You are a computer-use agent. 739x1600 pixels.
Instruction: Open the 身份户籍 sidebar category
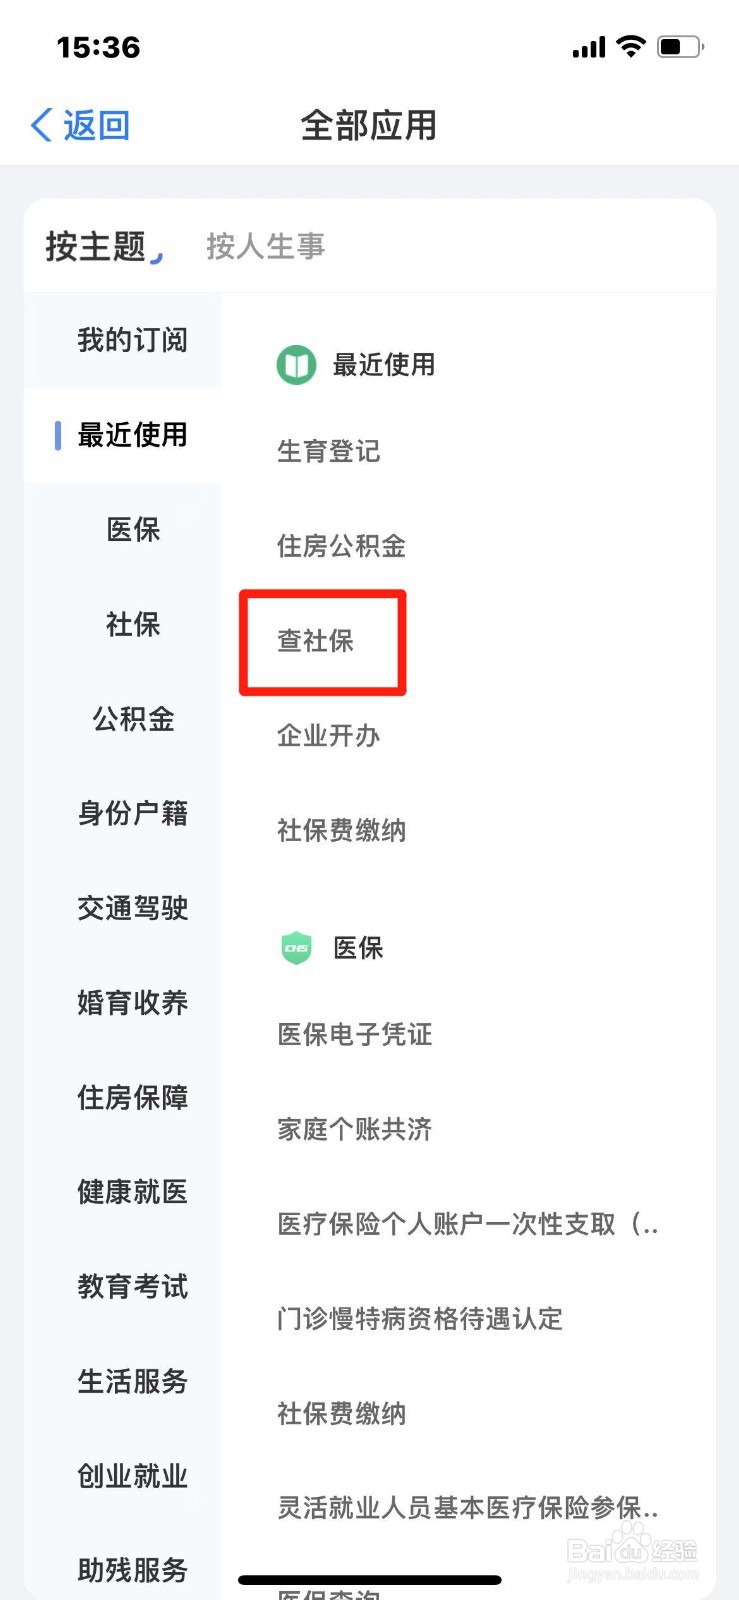point(132,813)
